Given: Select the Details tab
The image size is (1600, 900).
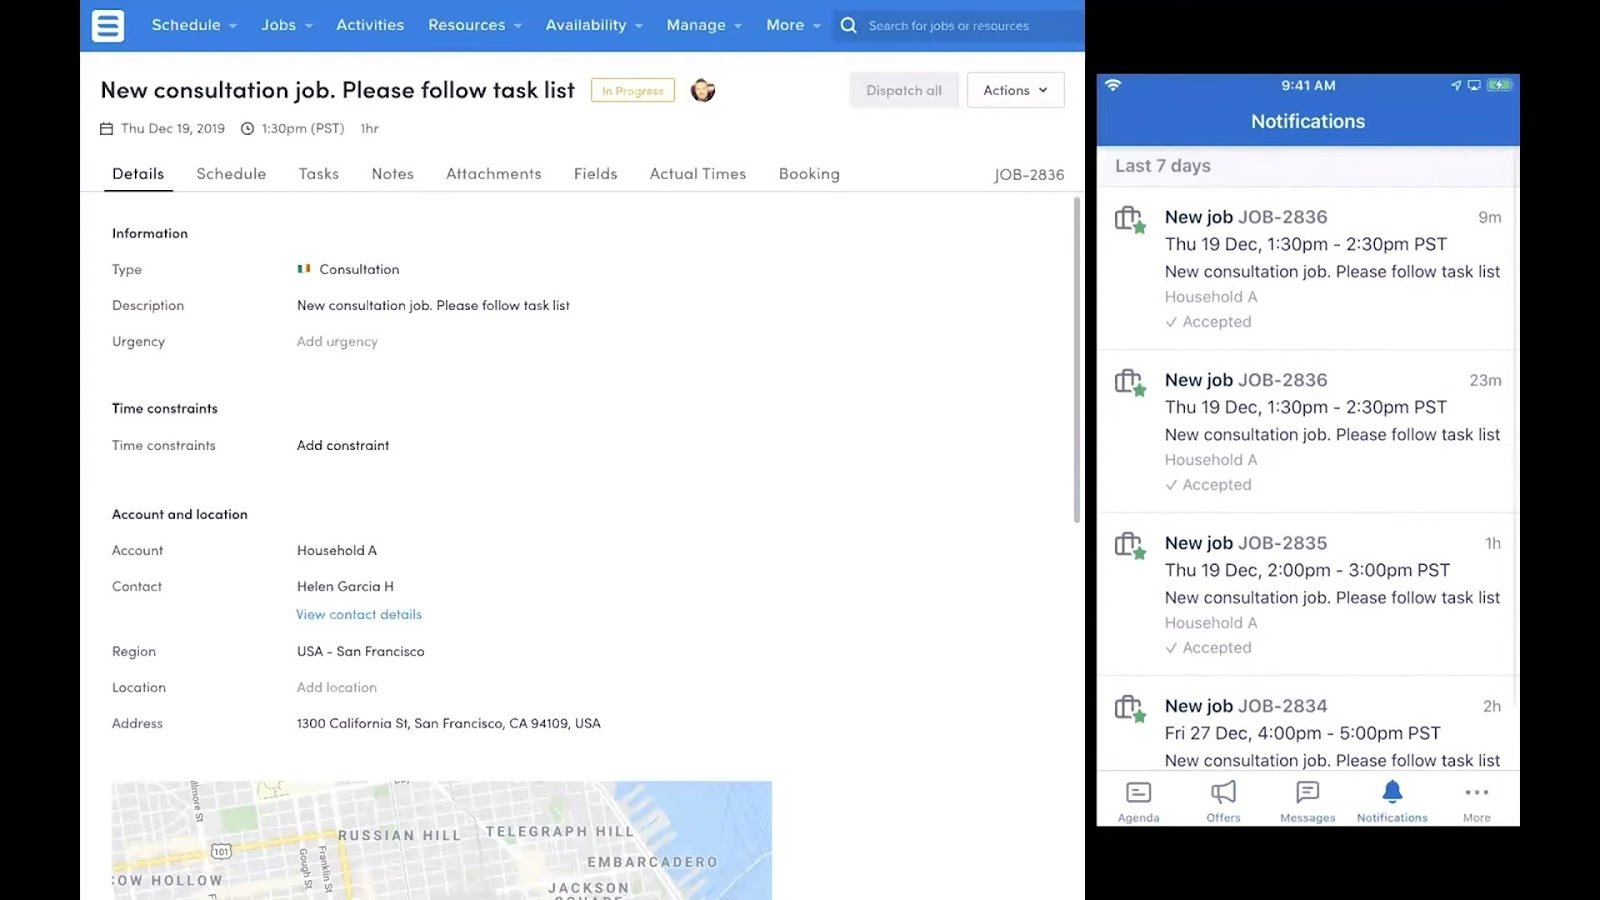Looking at the screenshot, I should (x=138, y=174).
